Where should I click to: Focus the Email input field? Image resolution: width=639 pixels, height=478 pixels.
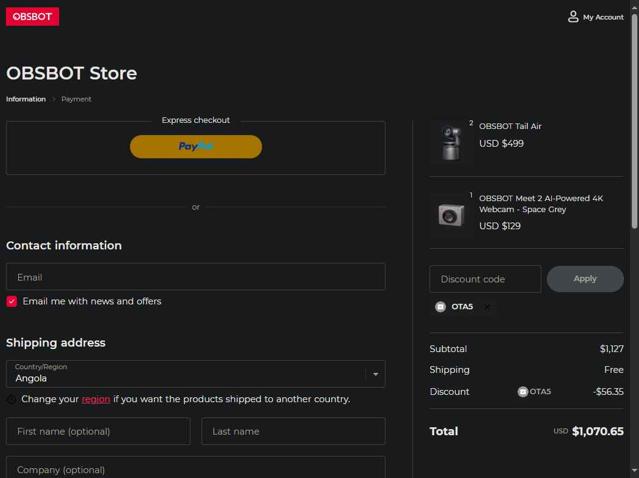click(x=196, y=277)
